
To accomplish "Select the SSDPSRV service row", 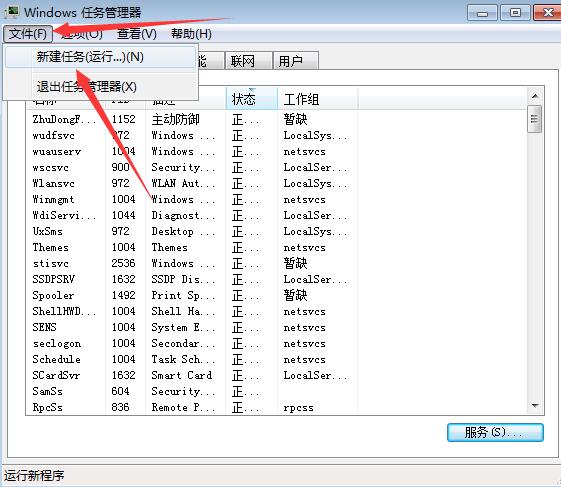I will pyautogui.click(x=192, y=279).
